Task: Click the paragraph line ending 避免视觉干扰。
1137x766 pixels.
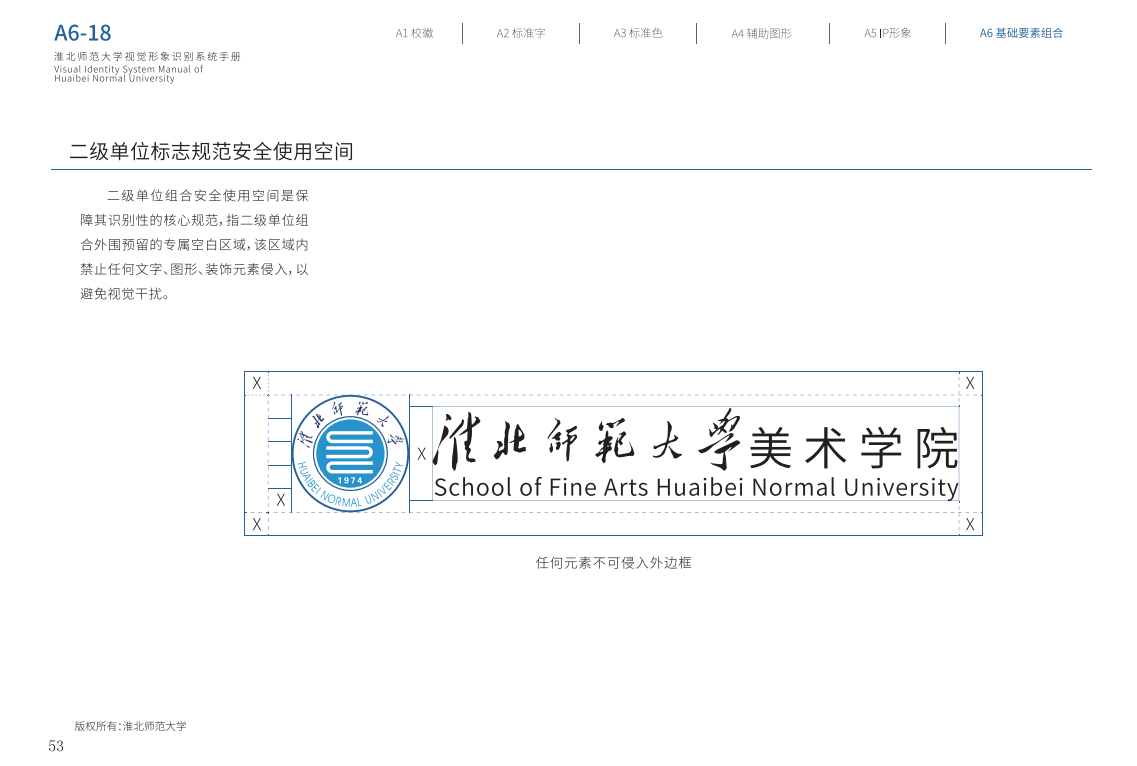Action: (125, 295)
